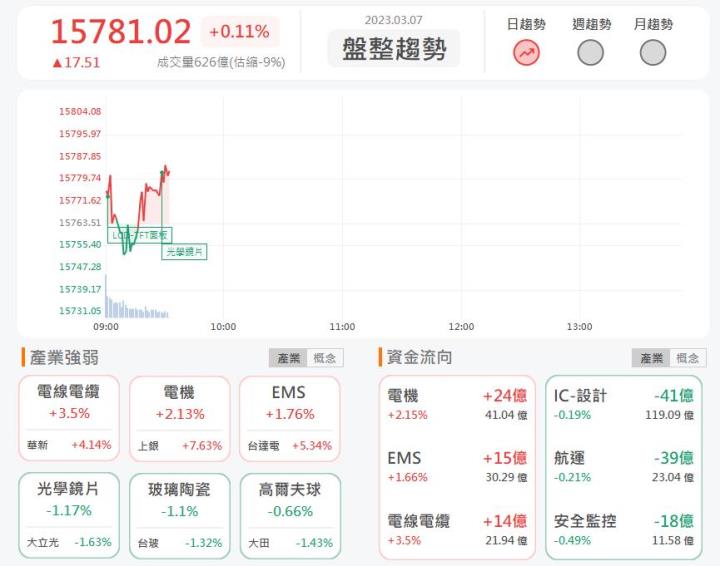Viewport: 720px width, 566px height.
Task: Select IC-設計 outflow row -41億
Action: [x=623, y=404]
